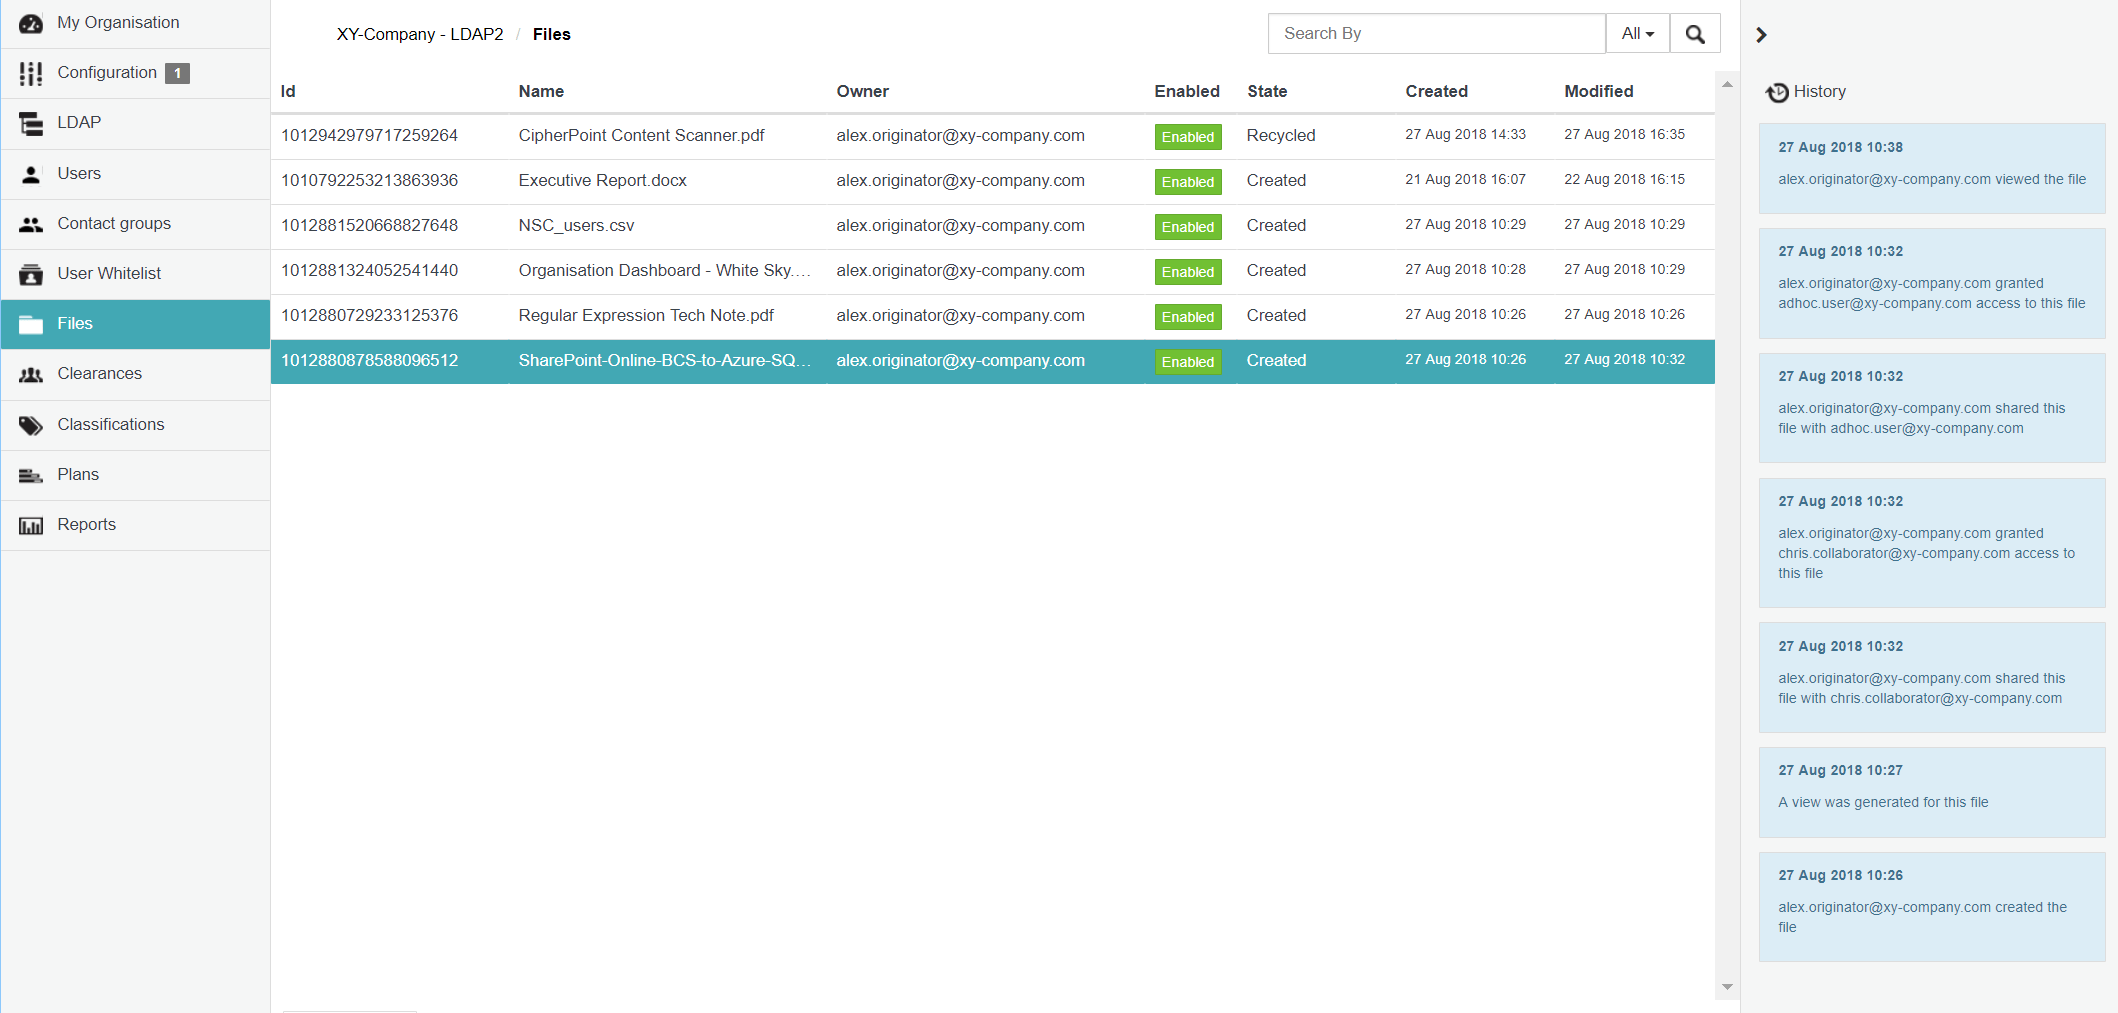
Task: Click 'A view was generated for this file' entry
Action: click(x=1932, y=792)
